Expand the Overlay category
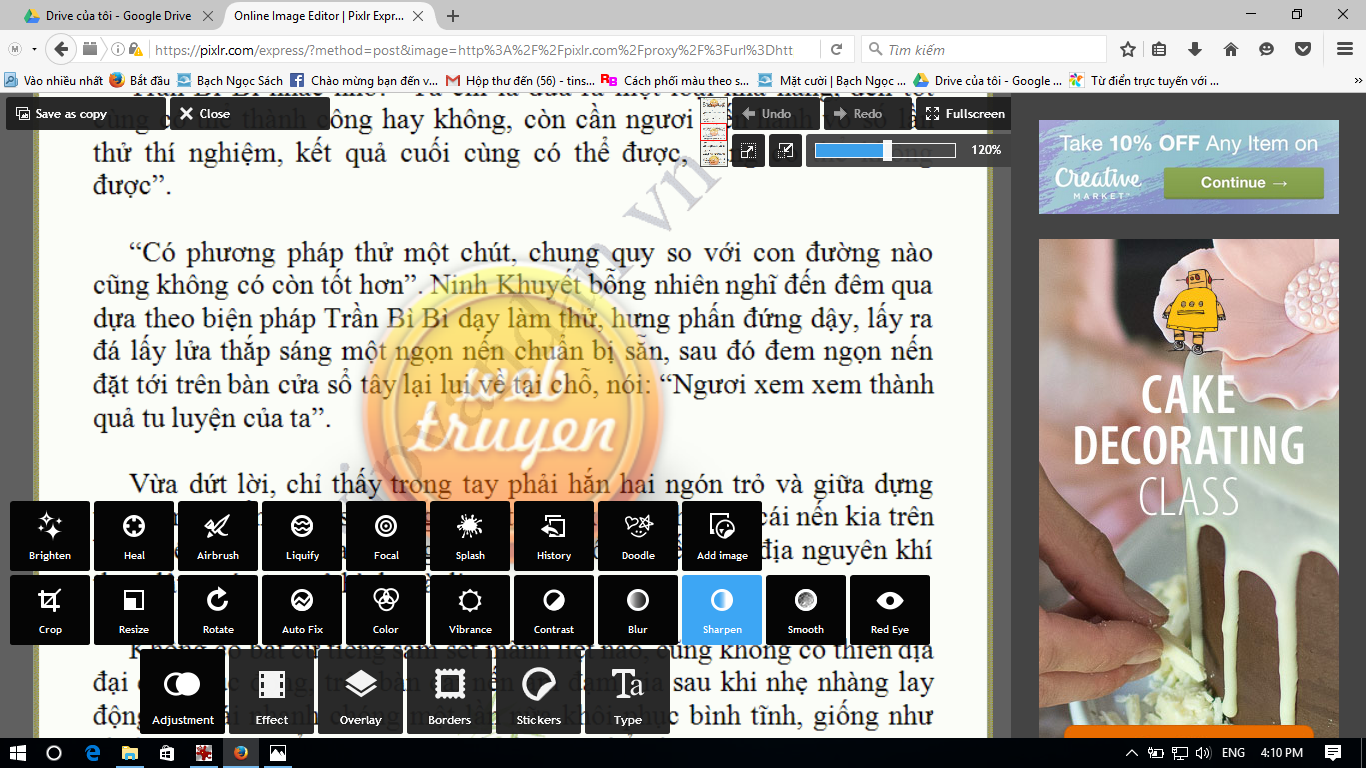 coord(360,692)
